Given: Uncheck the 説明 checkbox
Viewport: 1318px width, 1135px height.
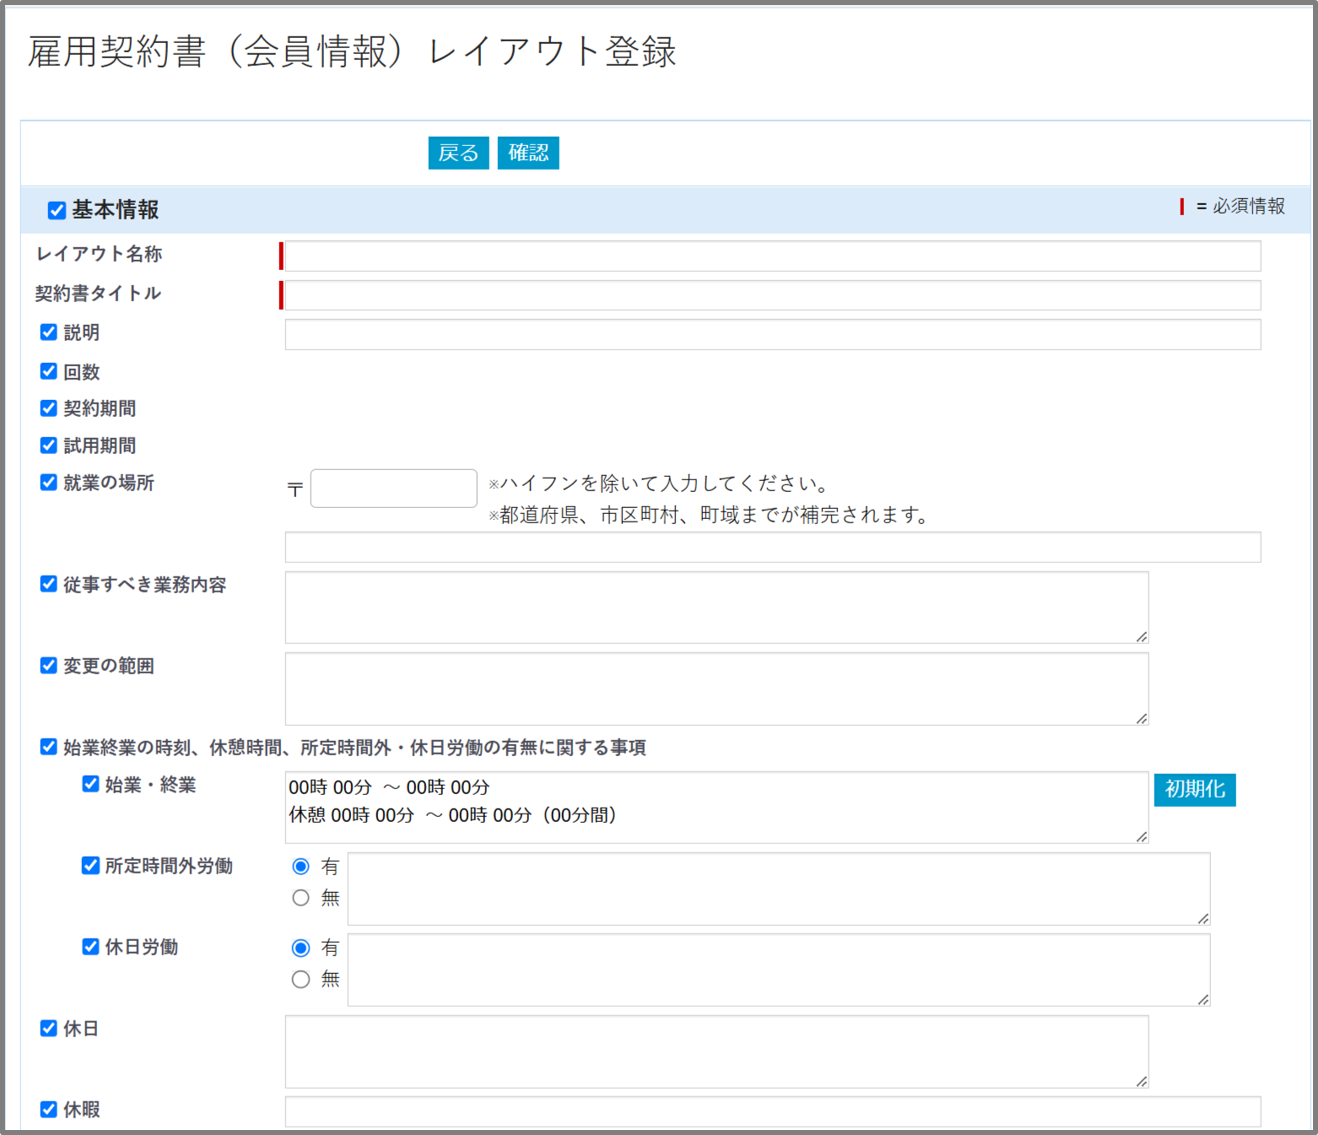Looking at the screenshot, I should pos(48,332).
